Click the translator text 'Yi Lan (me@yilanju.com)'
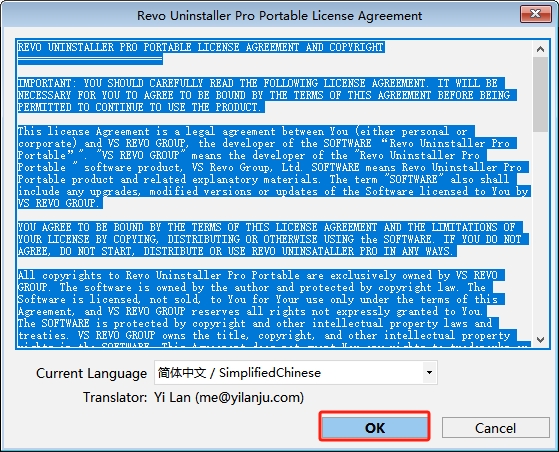 click(229, 397)
